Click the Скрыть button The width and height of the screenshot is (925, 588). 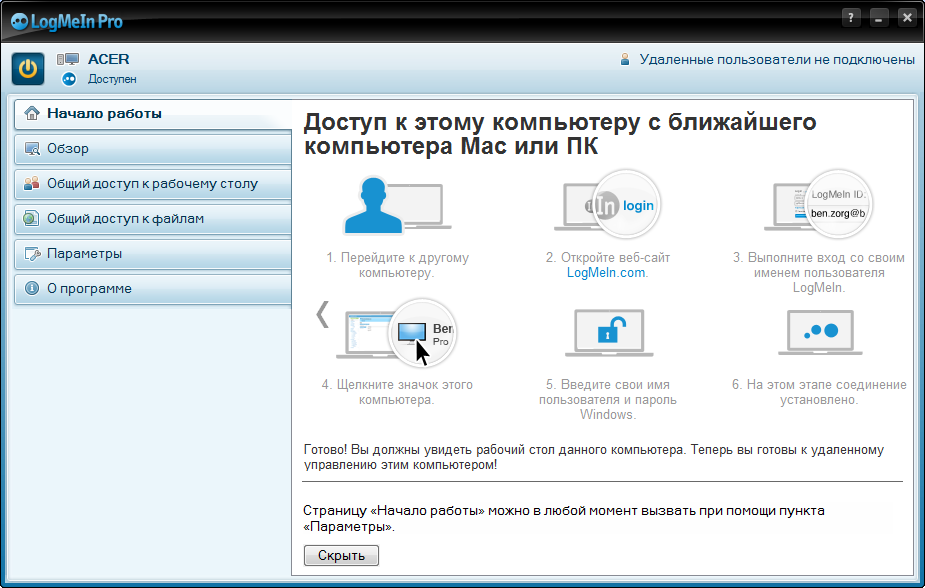point(342,556)
